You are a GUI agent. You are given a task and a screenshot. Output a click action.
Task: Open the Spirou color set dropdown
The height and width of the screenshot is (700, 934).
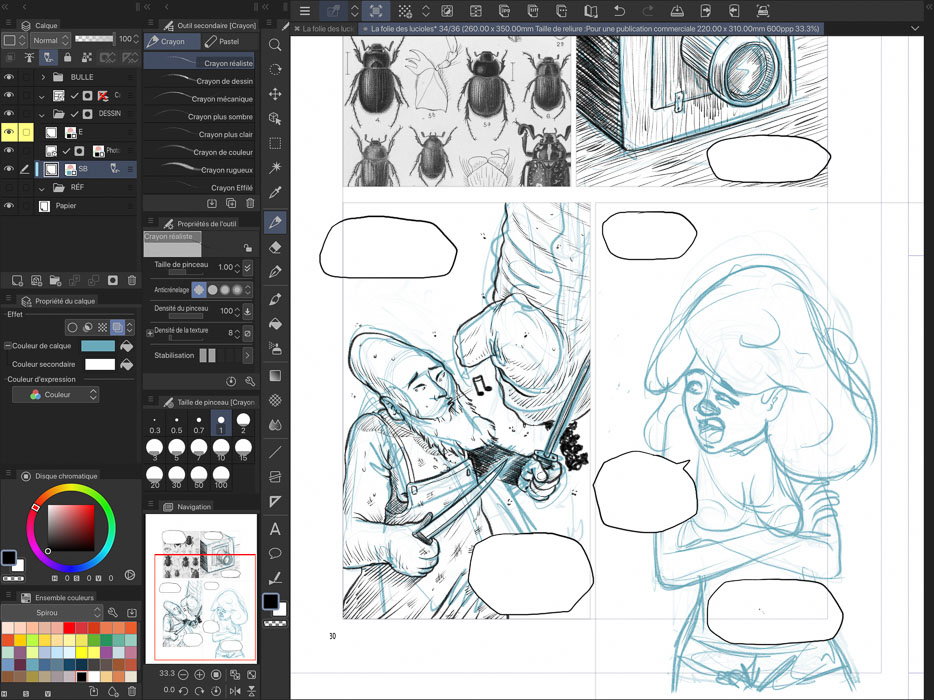click(55, 612)
